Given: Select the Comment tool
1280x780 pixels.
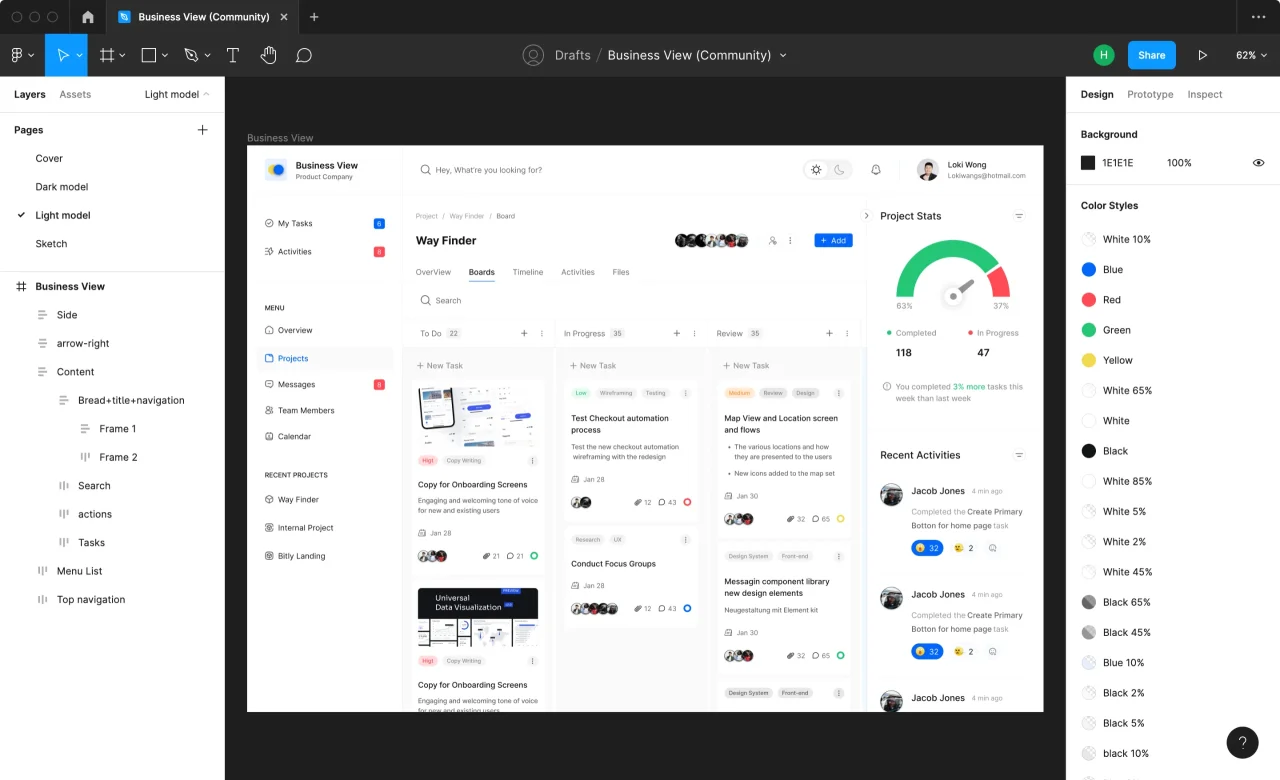Looking at the screenshot, I should click(x=304, y=55).
